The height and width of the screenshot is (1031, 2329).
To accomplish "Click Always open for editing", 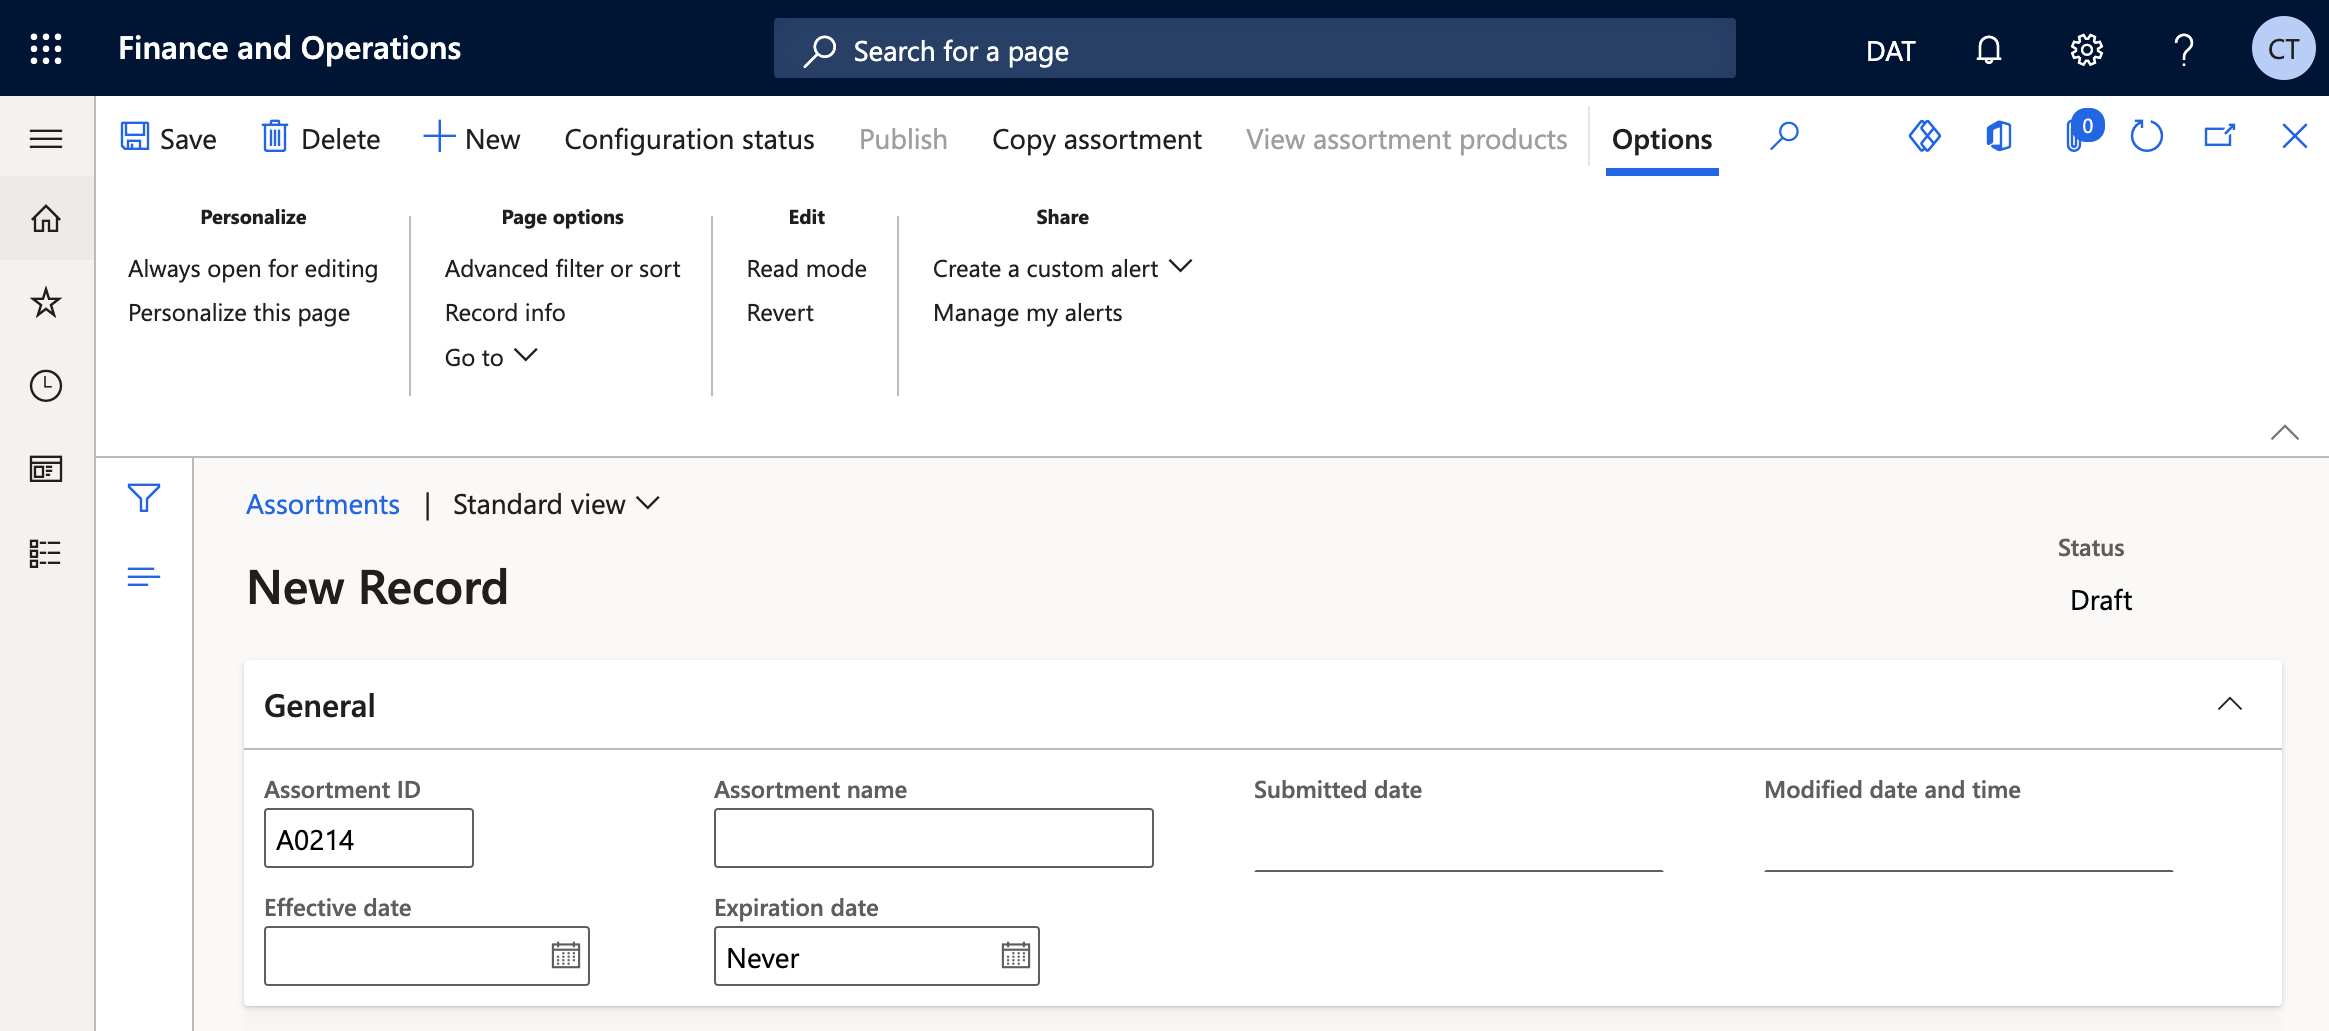I will click(253, 269).
